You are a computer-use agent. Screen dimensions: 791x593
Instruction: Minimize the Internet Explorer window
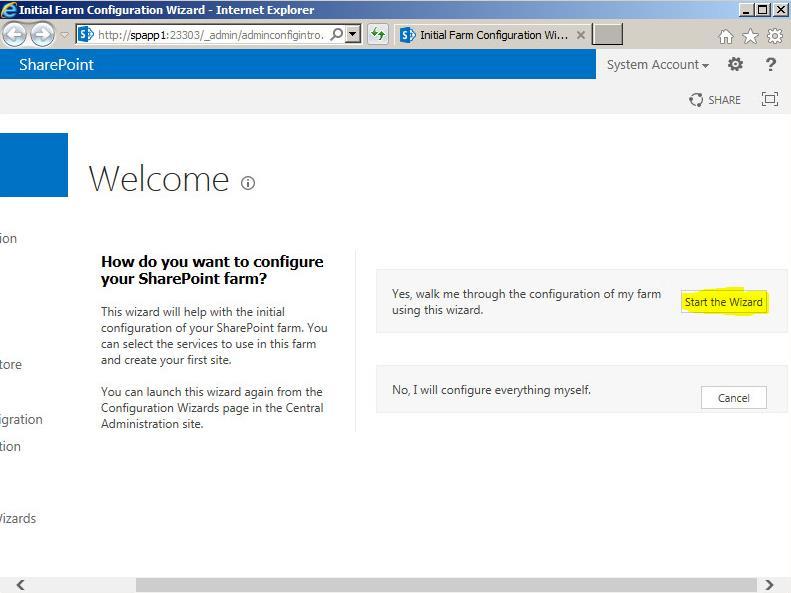tap(747, 10)
